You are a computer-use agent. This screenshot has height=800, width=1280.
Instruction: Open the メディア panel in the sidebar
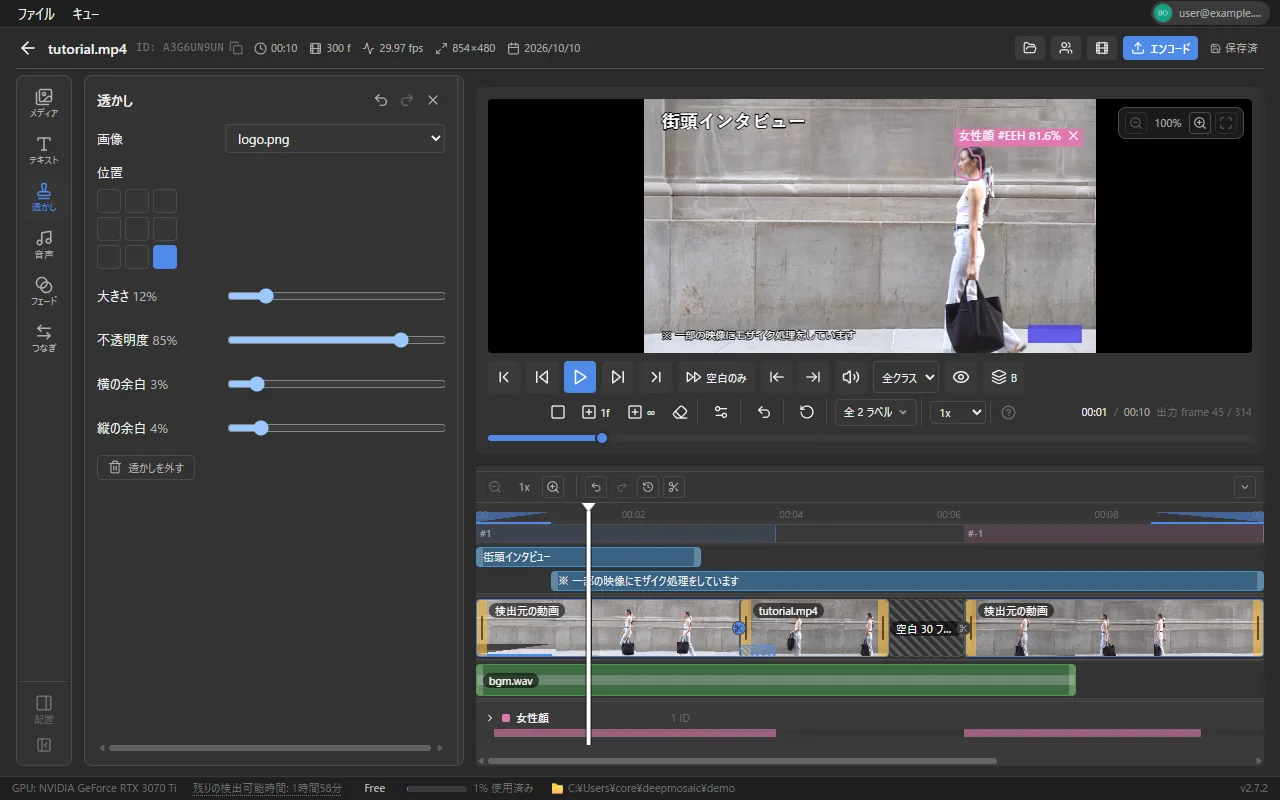[44, 103]
